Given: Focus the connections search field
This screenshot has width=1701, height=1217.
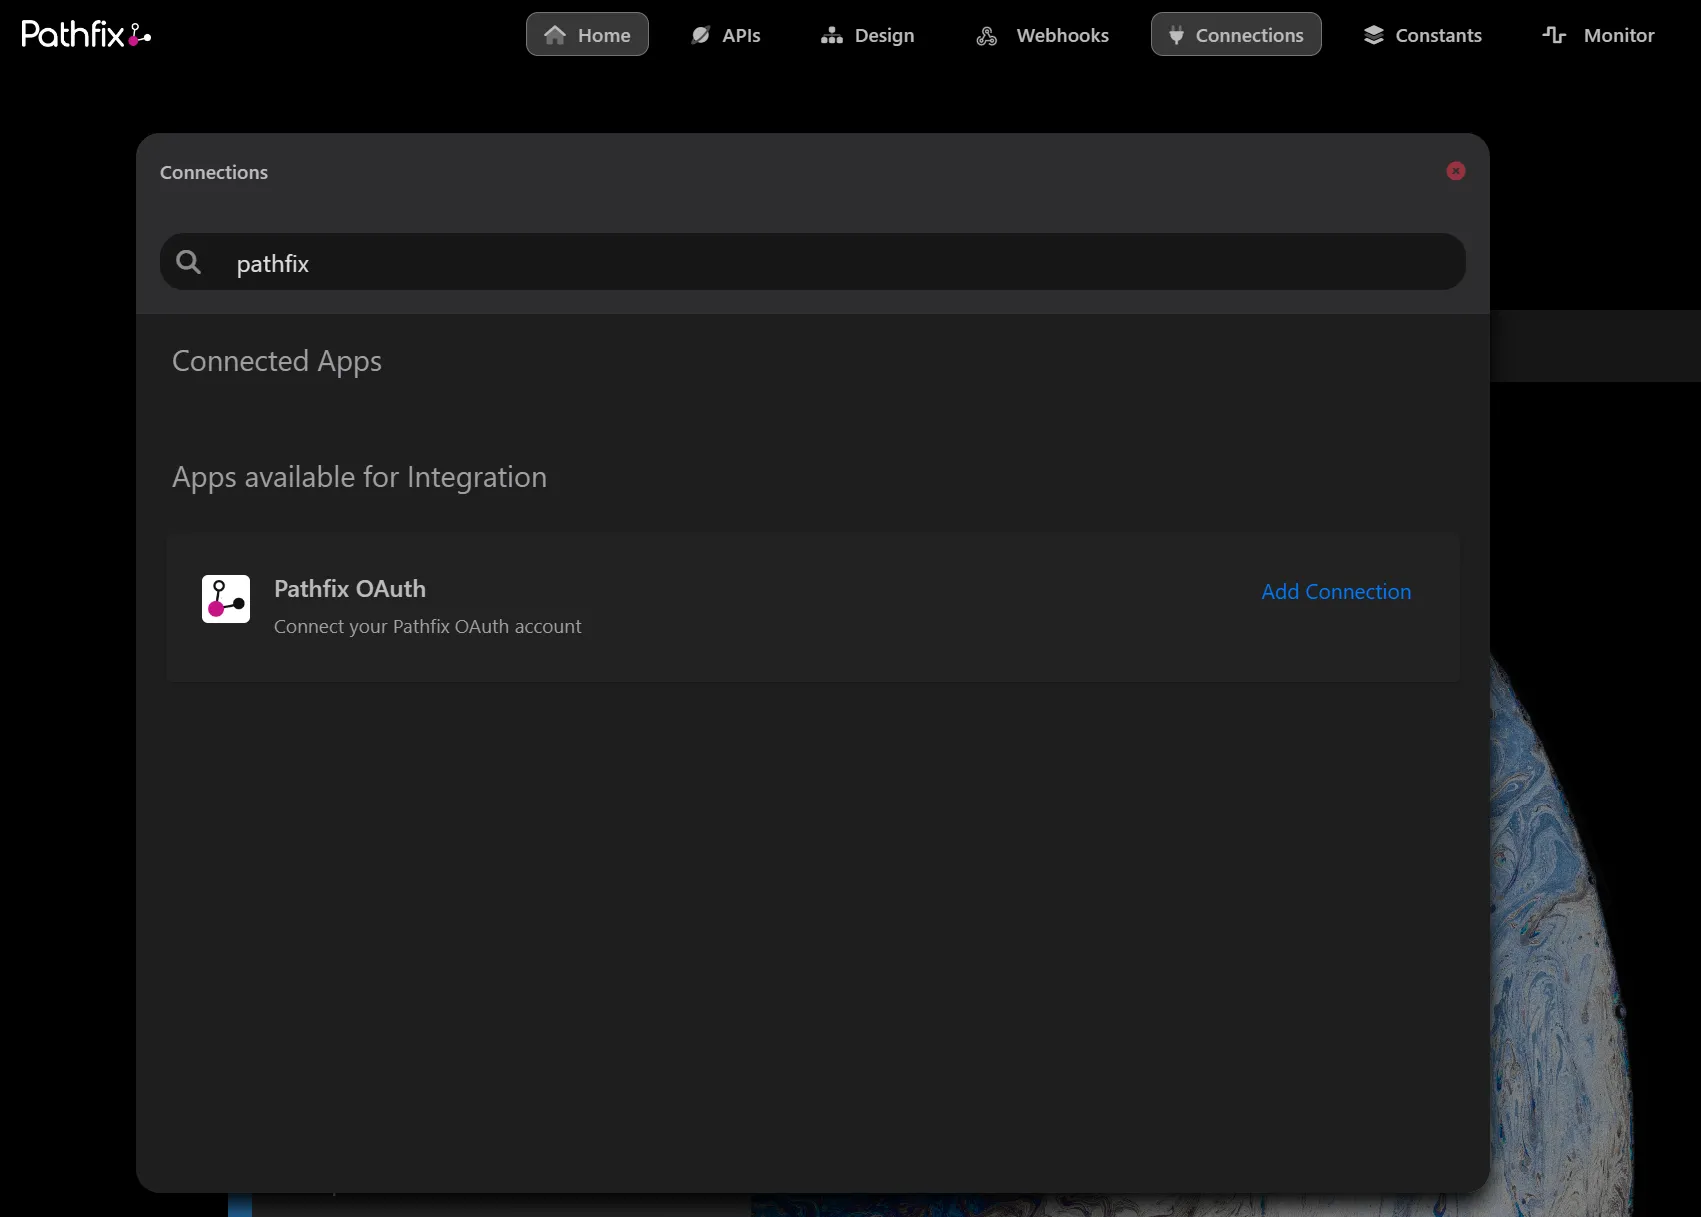Looking at the screenshot, I should 813,262.
